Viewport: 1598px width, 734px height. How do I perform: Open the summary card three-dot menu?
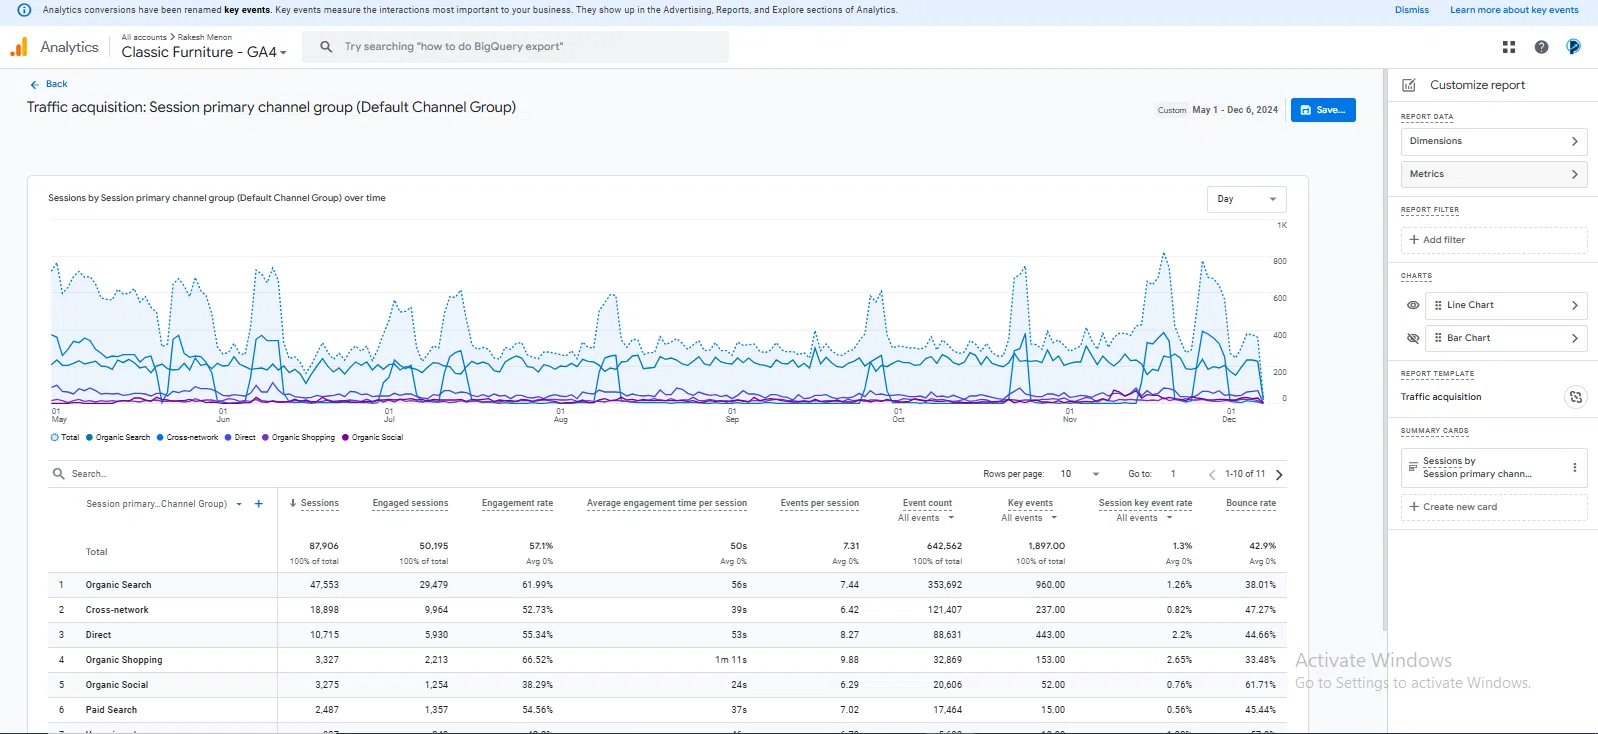click(1574, 467)
